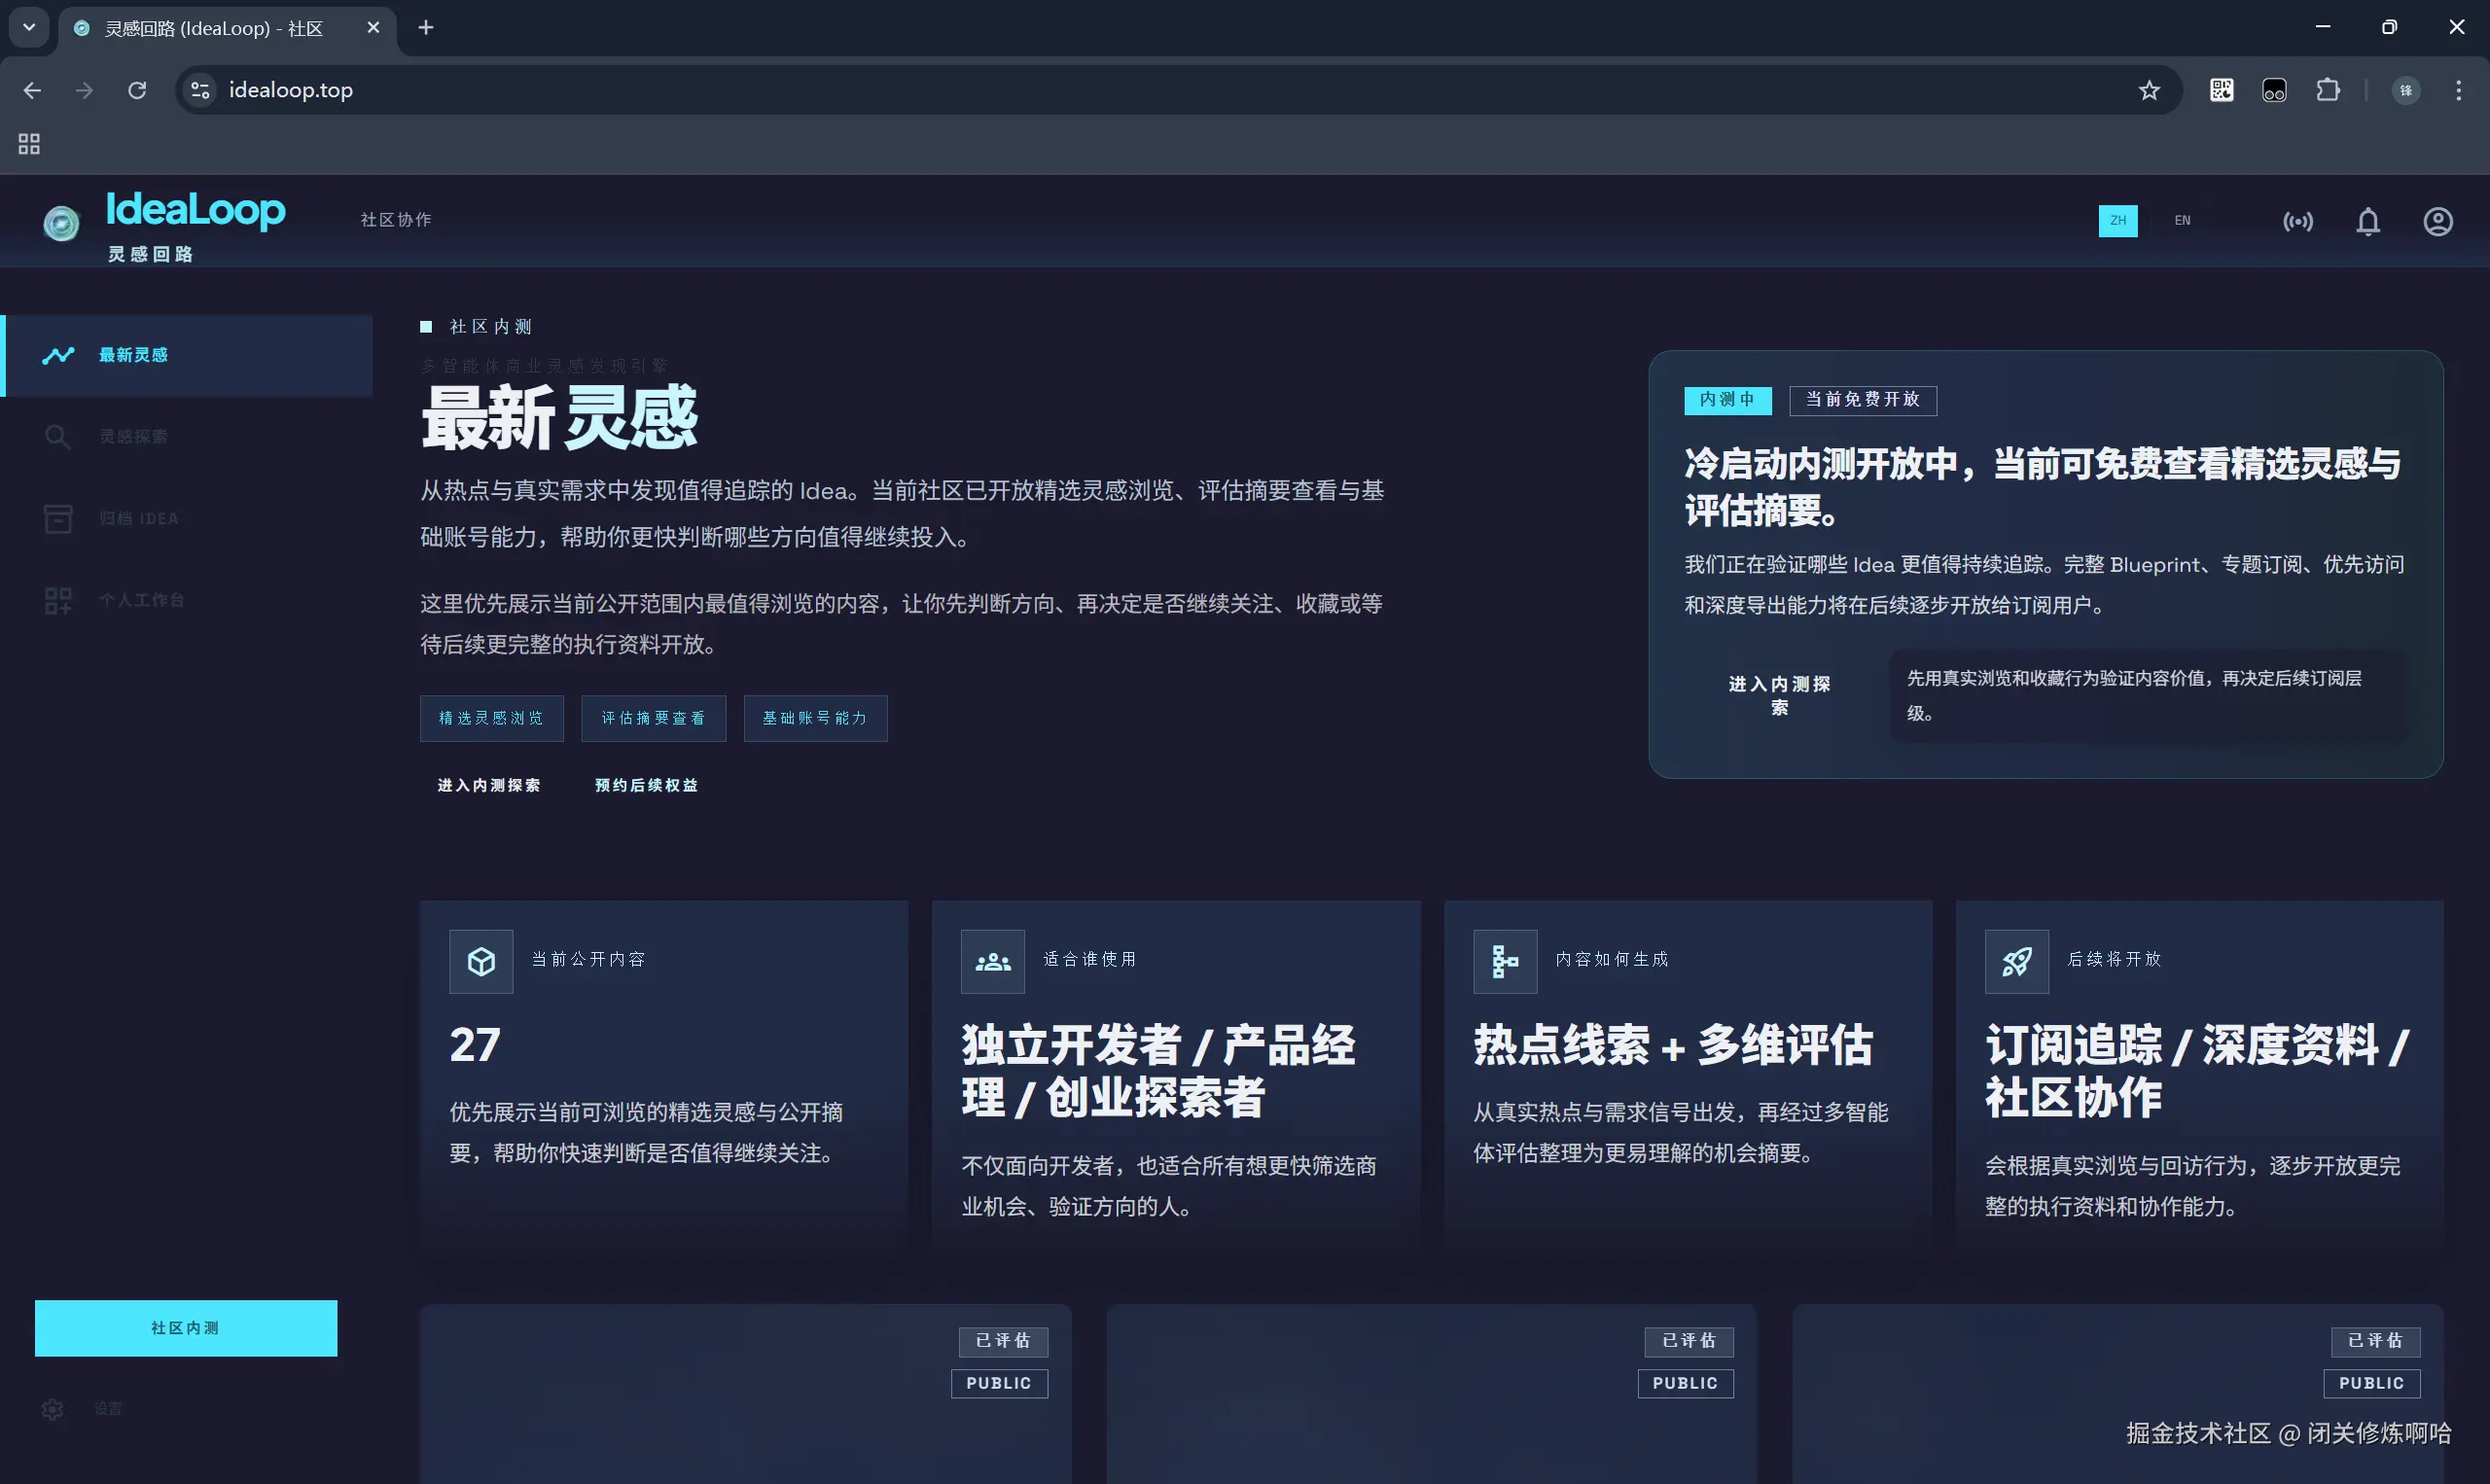Open site settings via the tune icon

coord(199,90)
